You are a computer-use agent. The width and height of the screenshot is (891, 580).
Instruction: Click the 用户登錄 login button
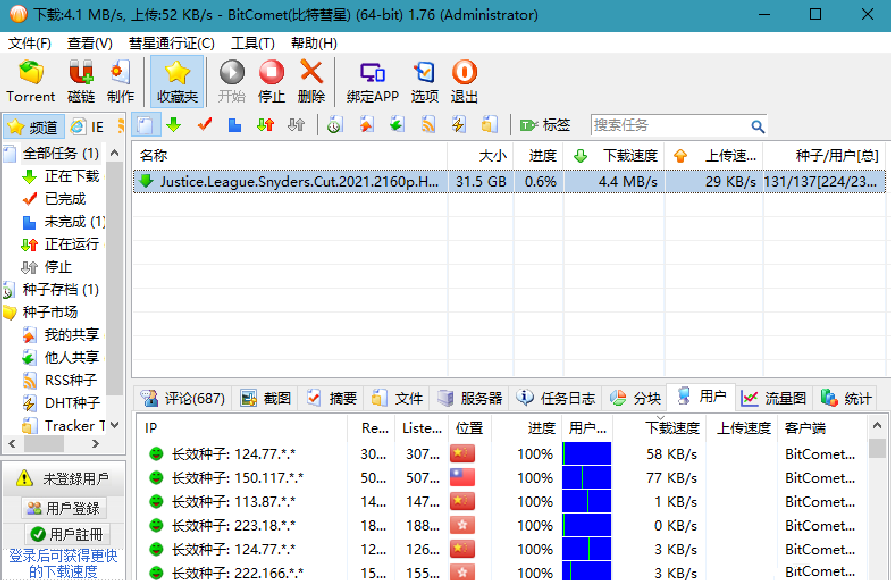(64, 508)
